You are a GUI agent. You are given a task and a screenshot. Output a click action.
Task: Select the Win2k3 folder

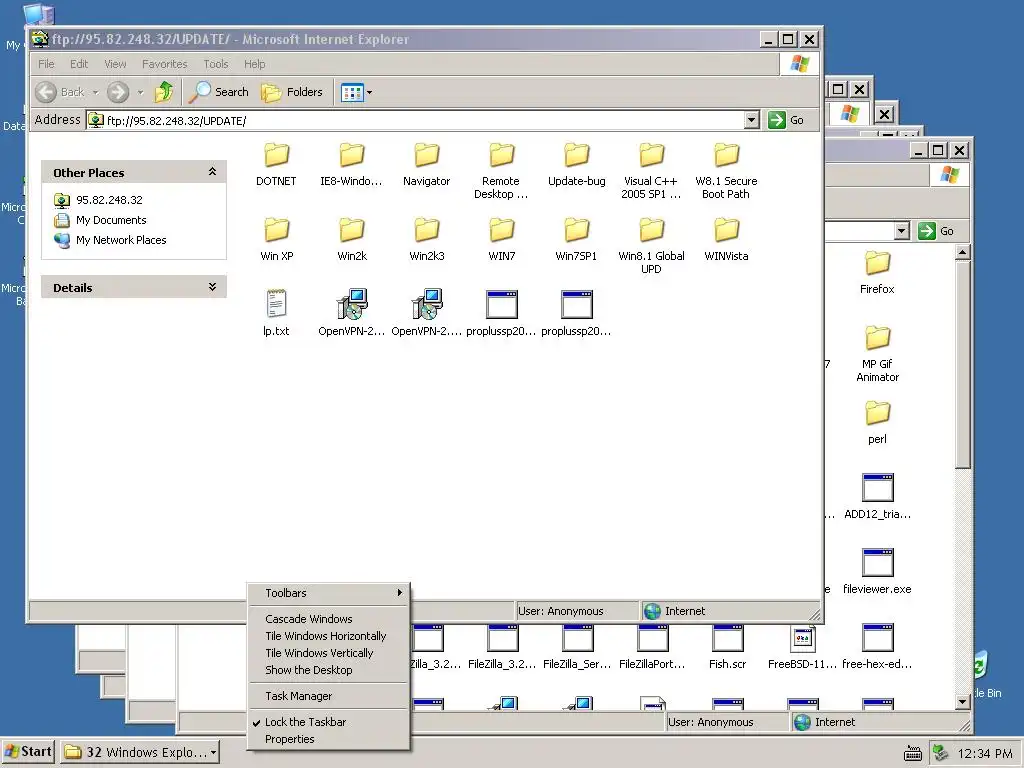[426, 239]
